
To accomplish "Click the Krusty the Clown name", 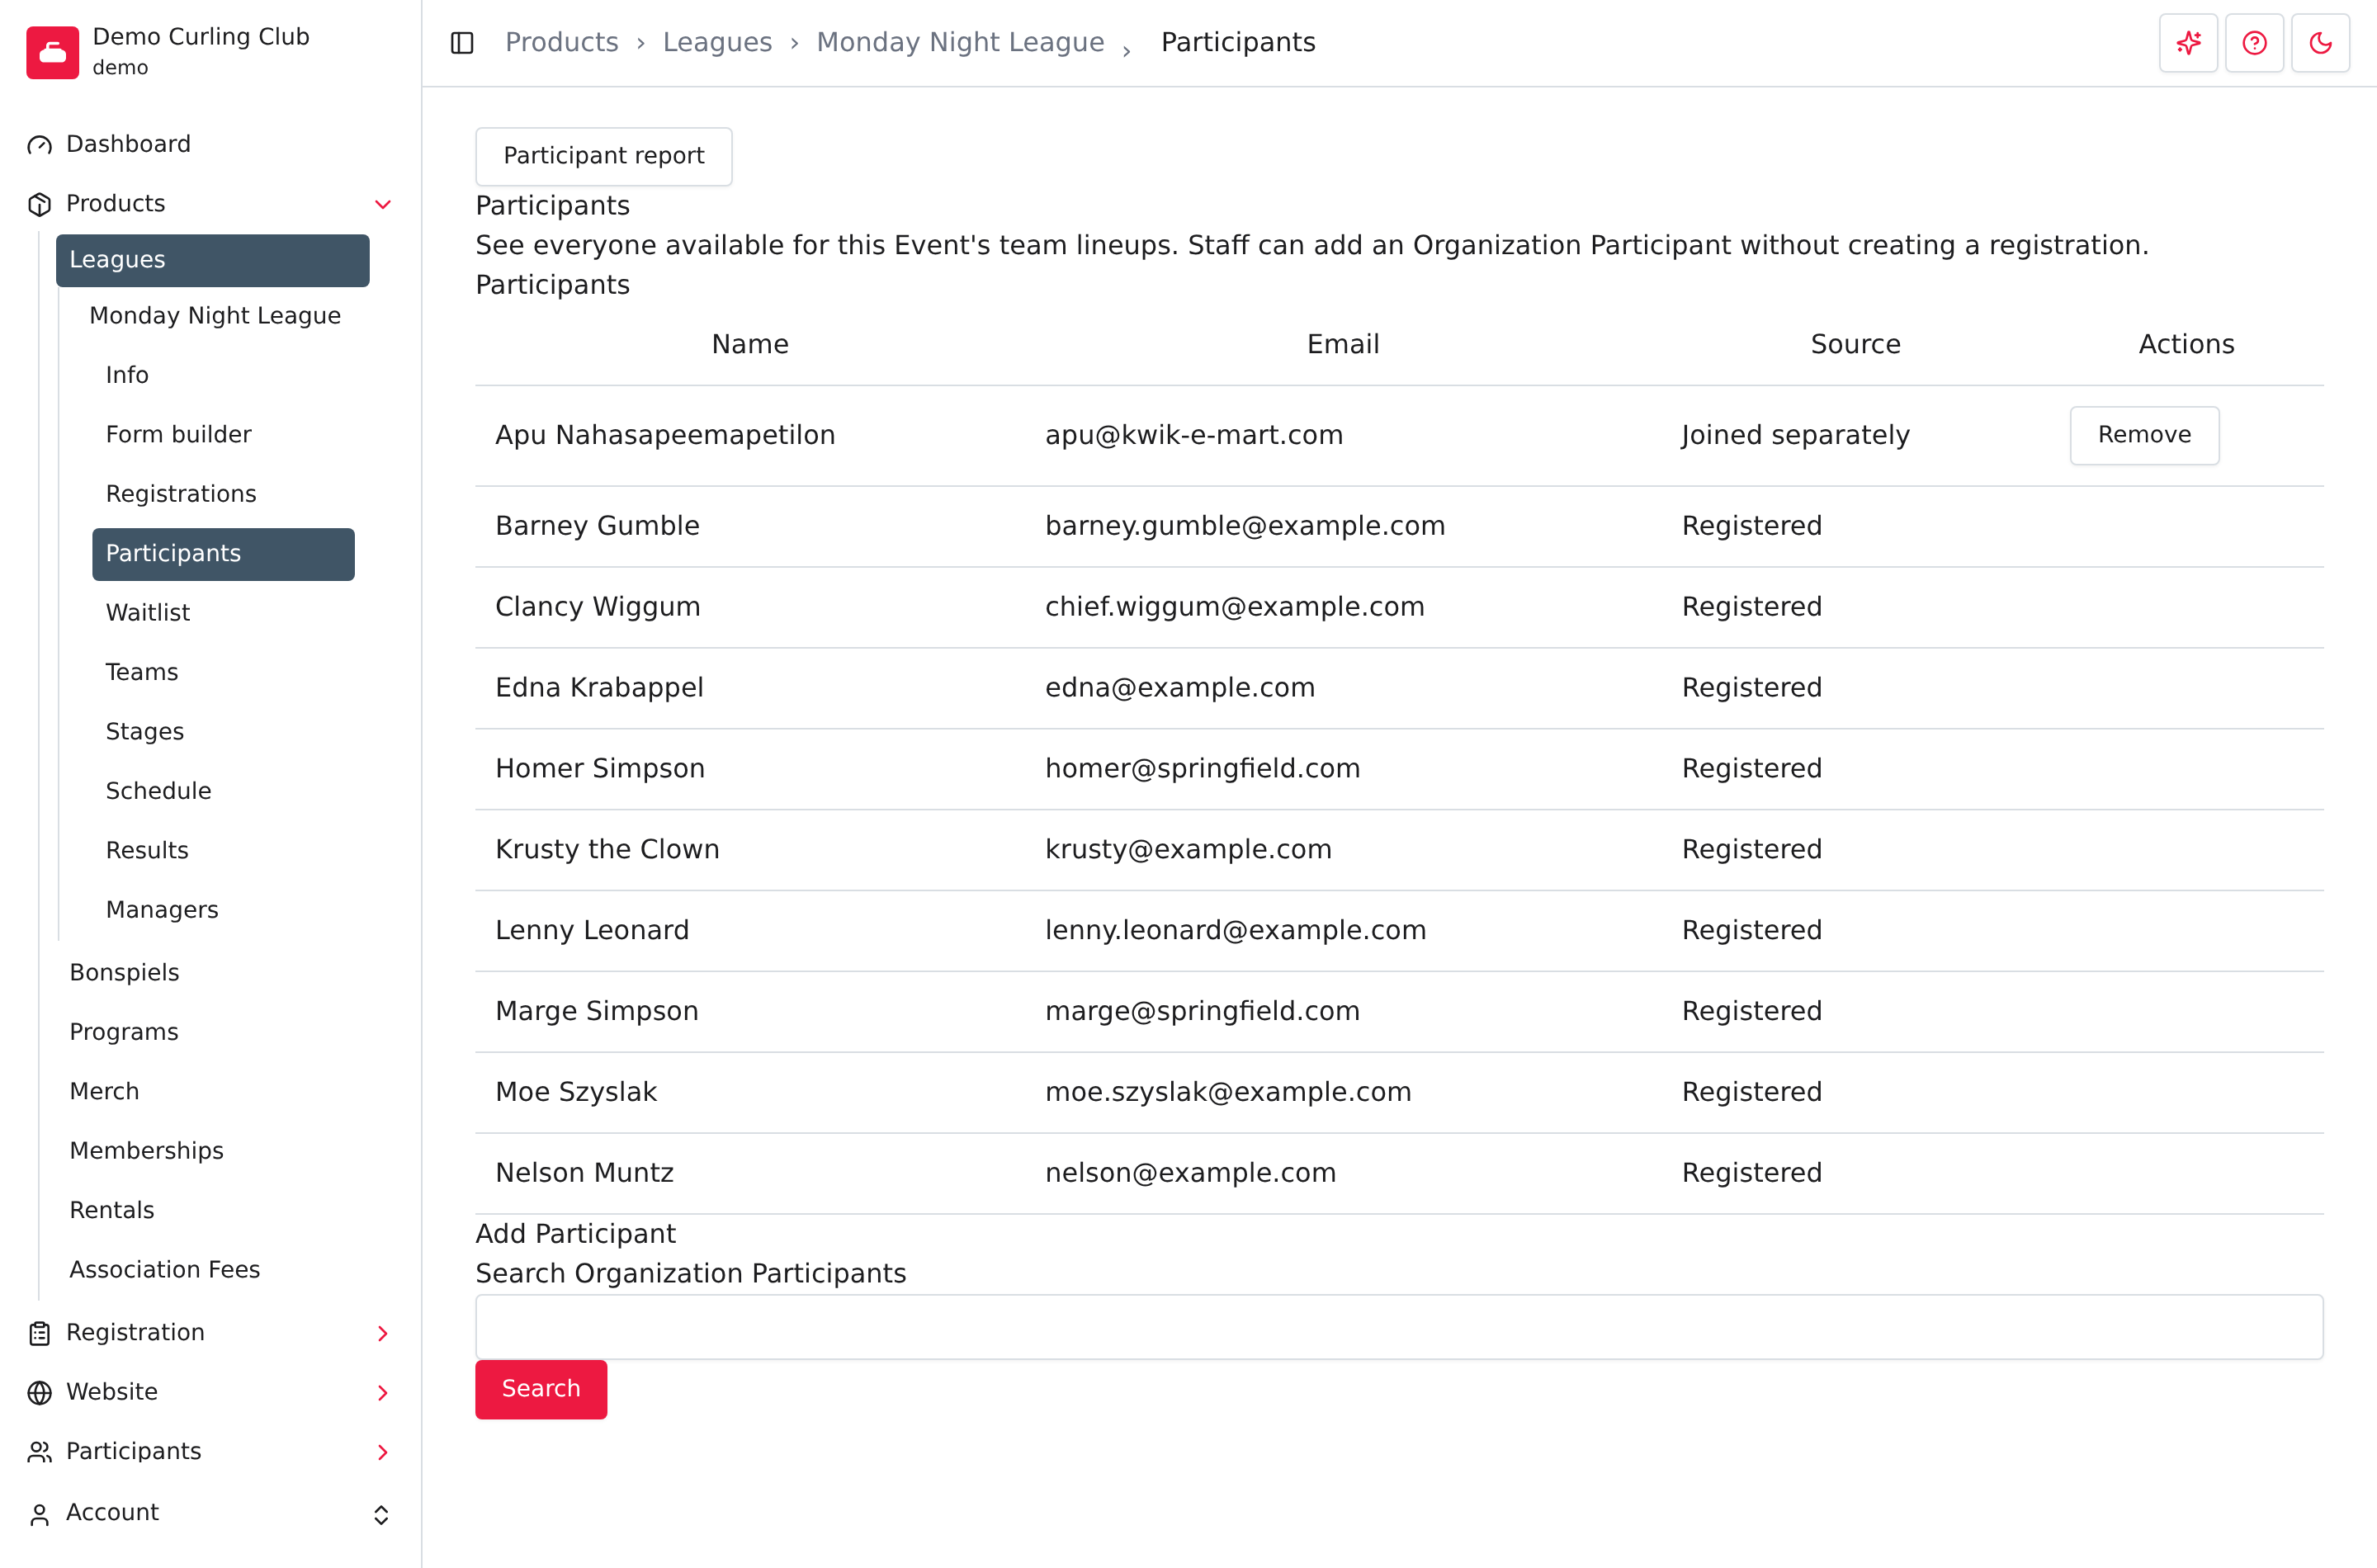I will click(x=607, y=850).
